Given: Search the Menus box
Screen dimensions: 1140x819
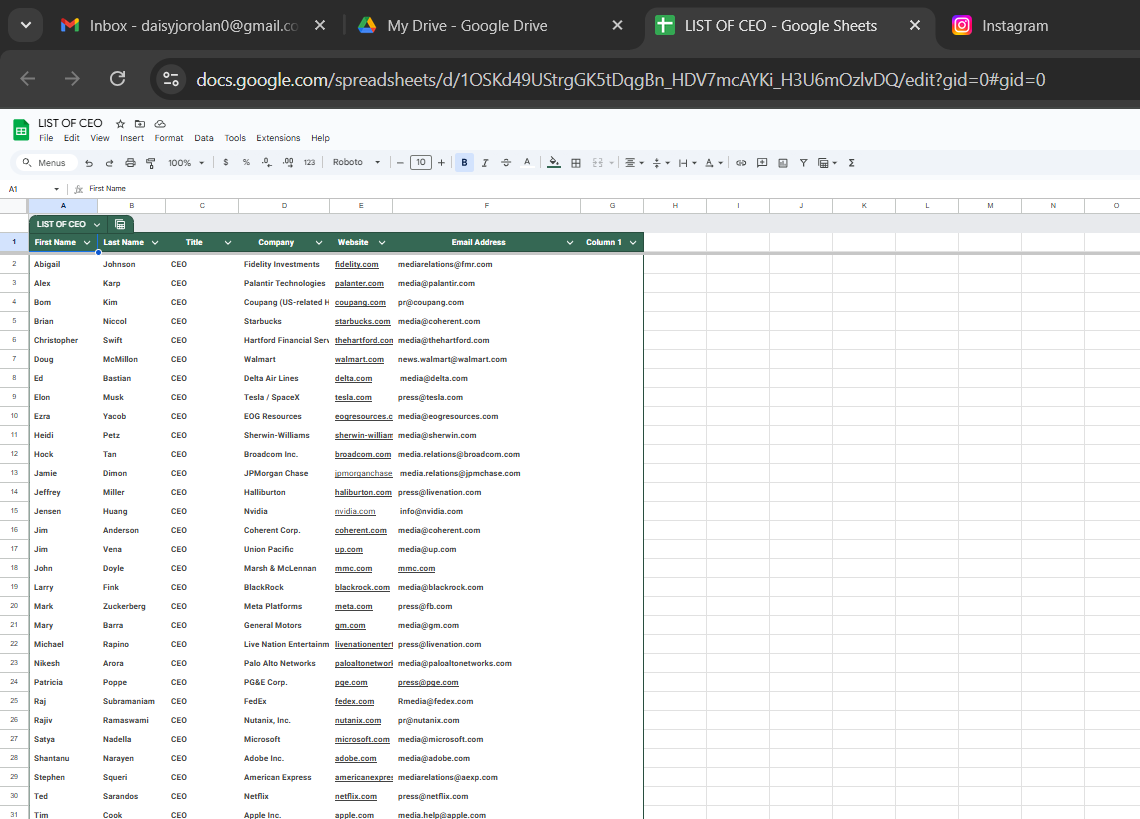Looking at the screenshot, I should (x=45, y=163).
